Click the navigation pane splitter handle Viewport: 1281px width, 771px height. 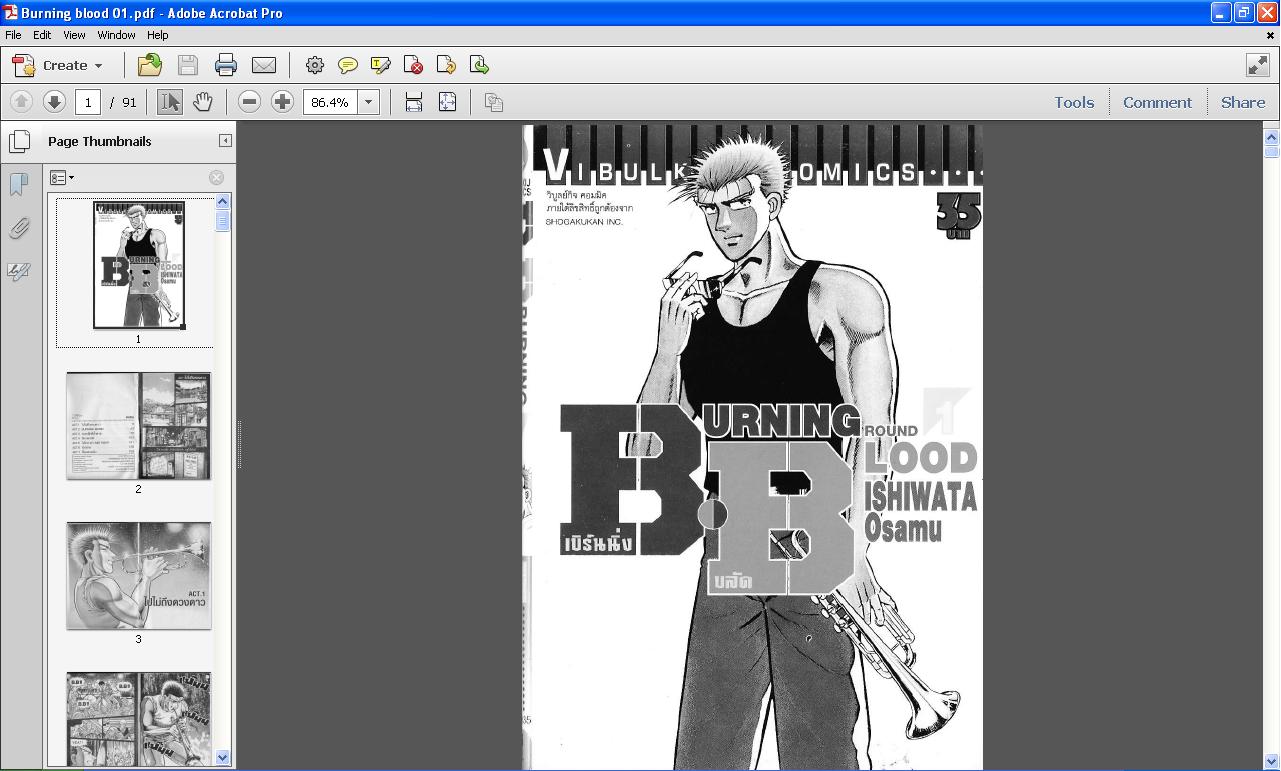pyautogui.click(x=239, y=446)
